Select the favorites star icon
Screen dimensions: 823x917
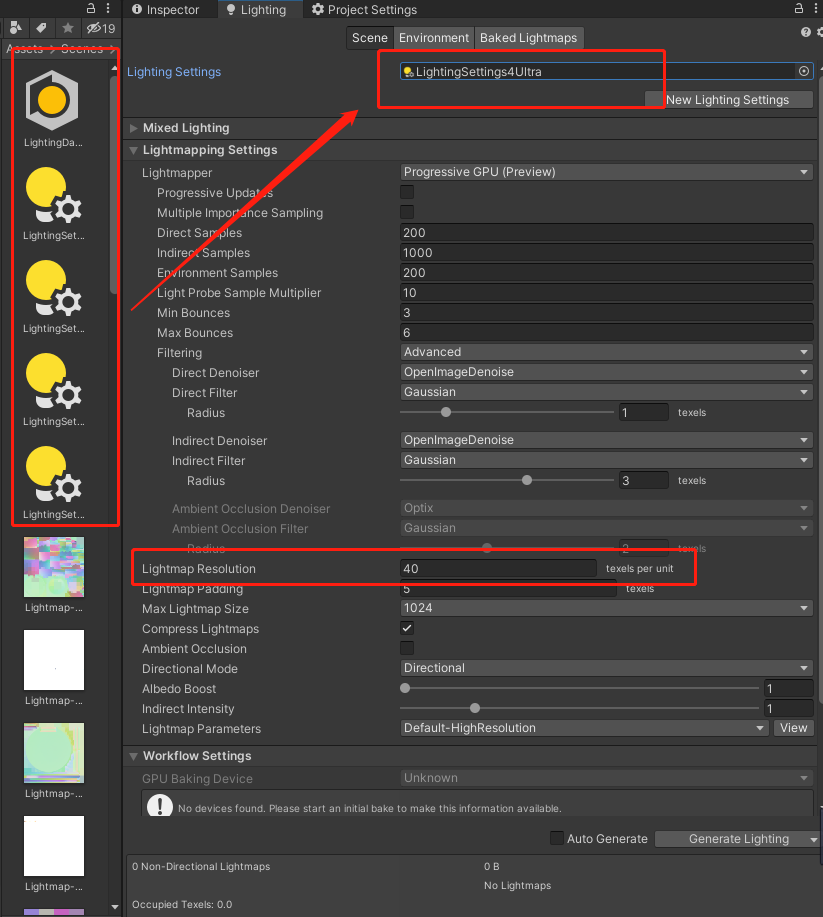click(67, 29)
